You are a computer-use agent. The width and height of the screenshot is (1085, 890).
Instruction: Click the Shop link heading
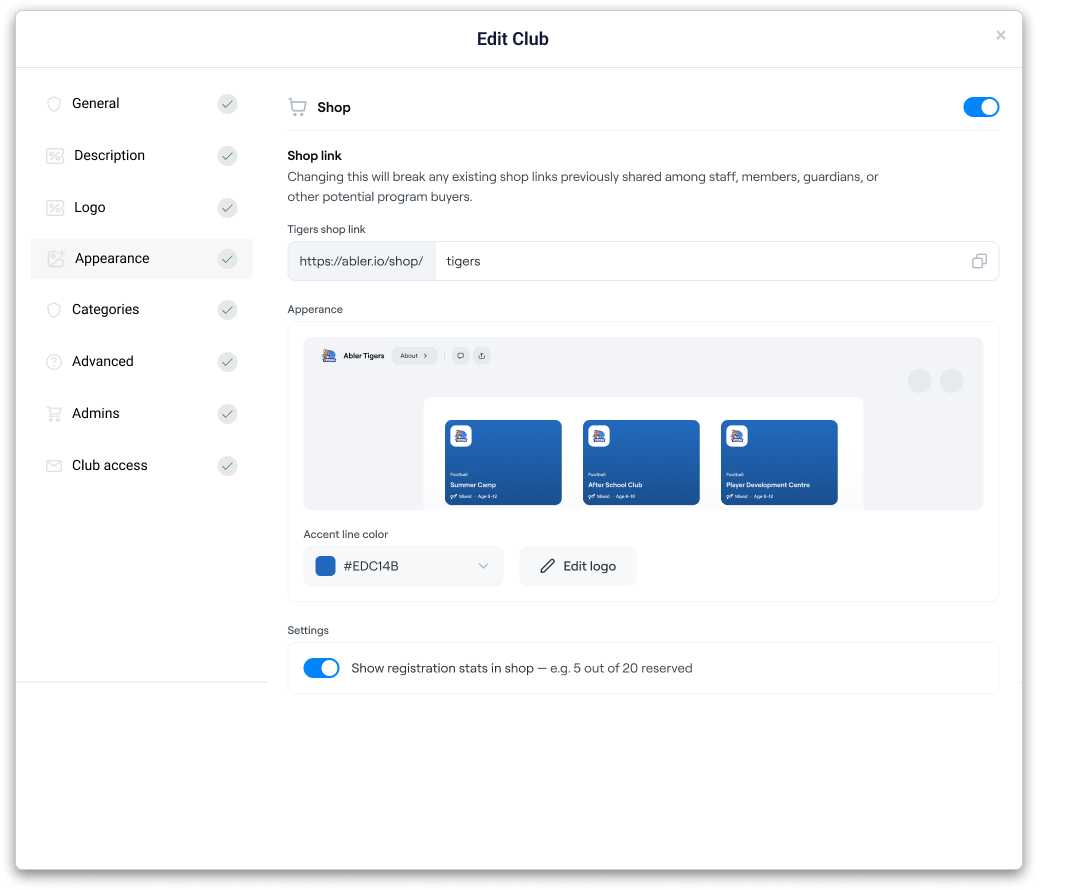pos(315,156)
